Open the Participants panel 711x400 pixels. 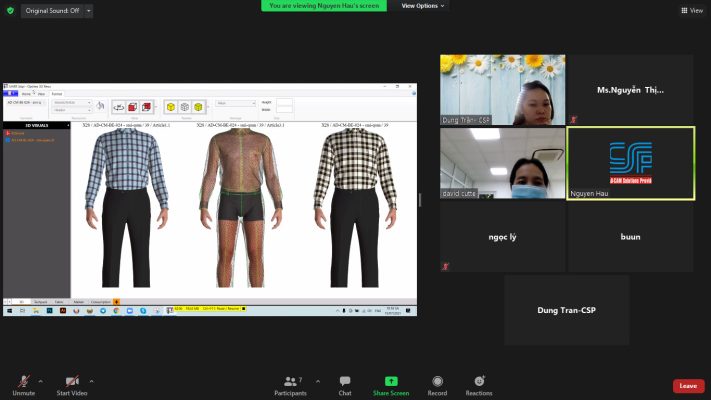click(x=290, y=382)
